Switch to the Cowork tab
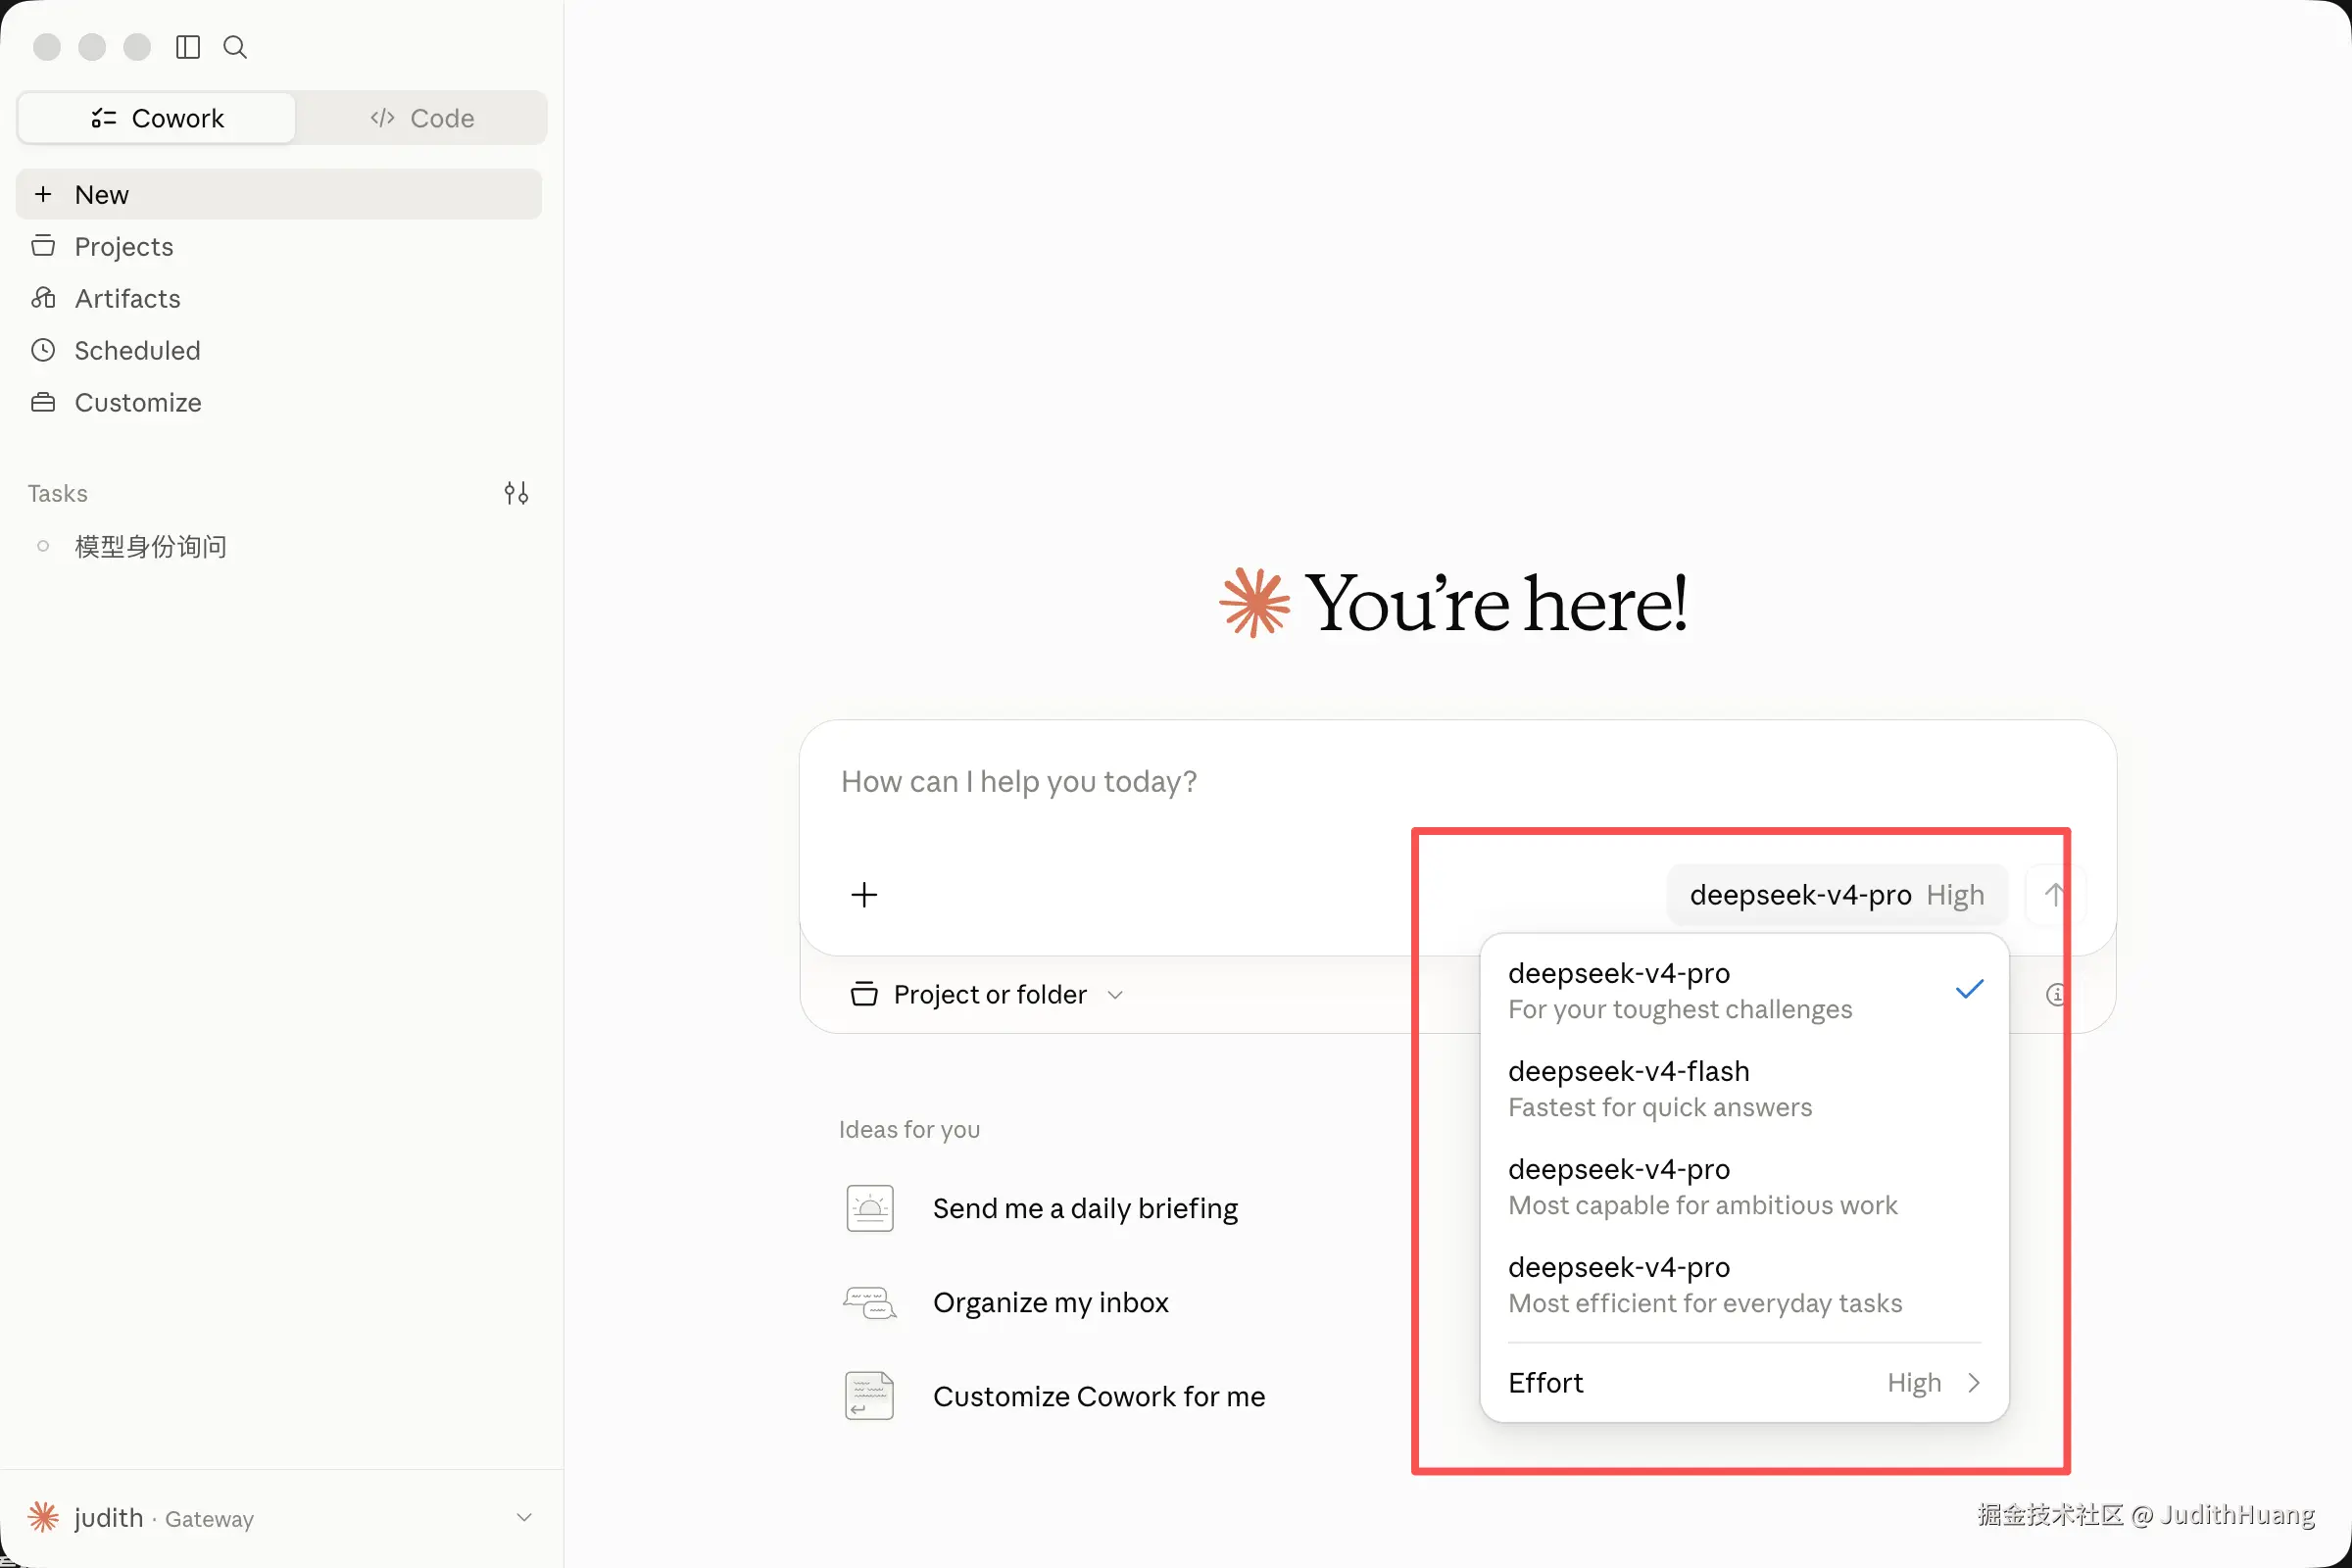The width and height of the screenshot is (2352, 1568). pos(157,118)
